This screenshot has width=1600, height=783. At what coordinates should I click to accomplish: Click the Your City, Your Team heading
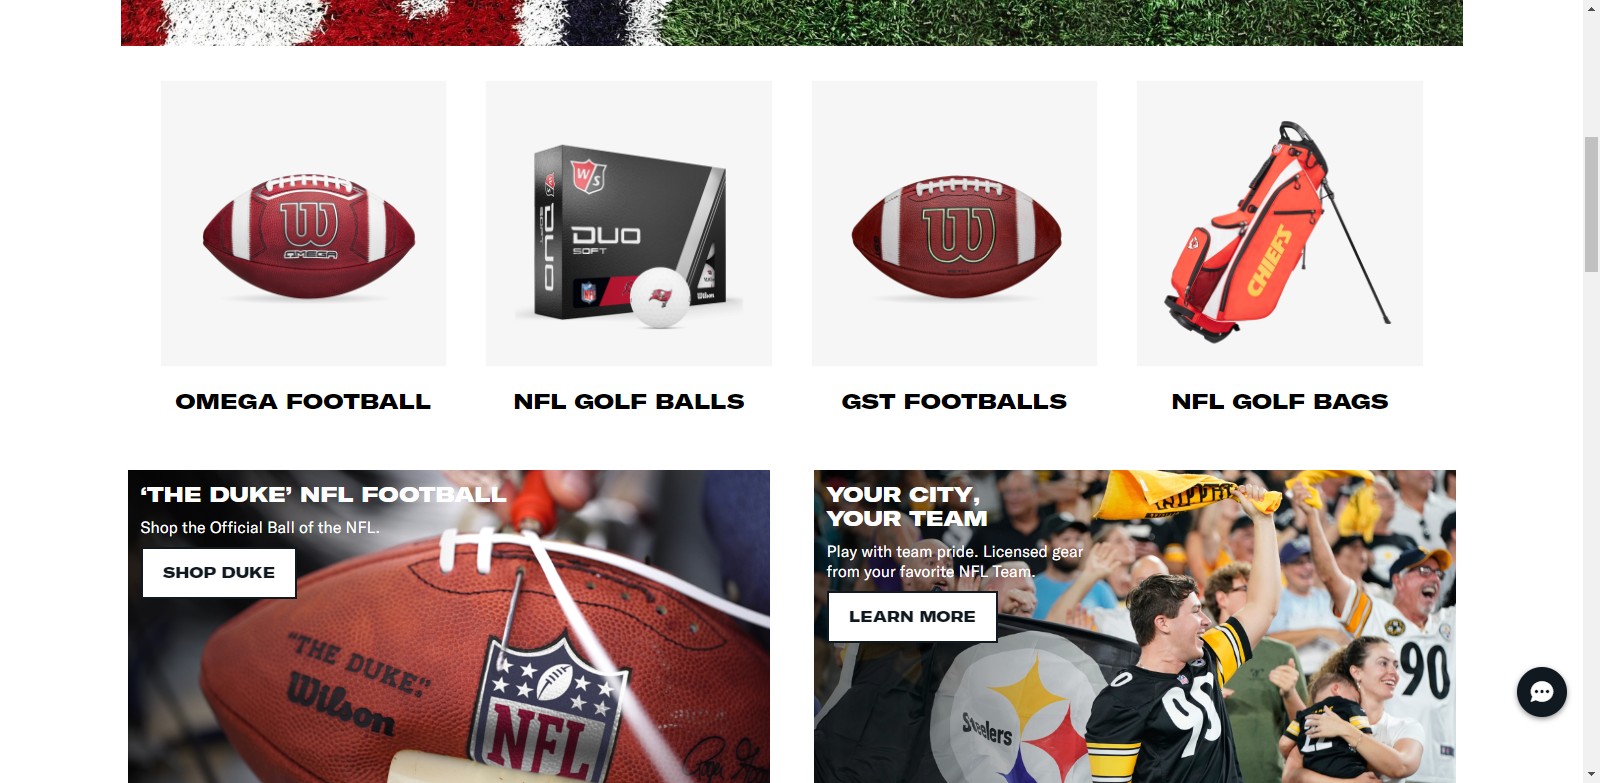907,507
